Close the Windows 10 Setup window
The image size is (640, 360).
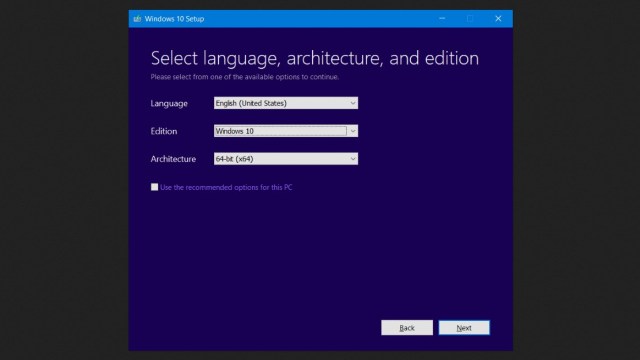tap(498, 19)
